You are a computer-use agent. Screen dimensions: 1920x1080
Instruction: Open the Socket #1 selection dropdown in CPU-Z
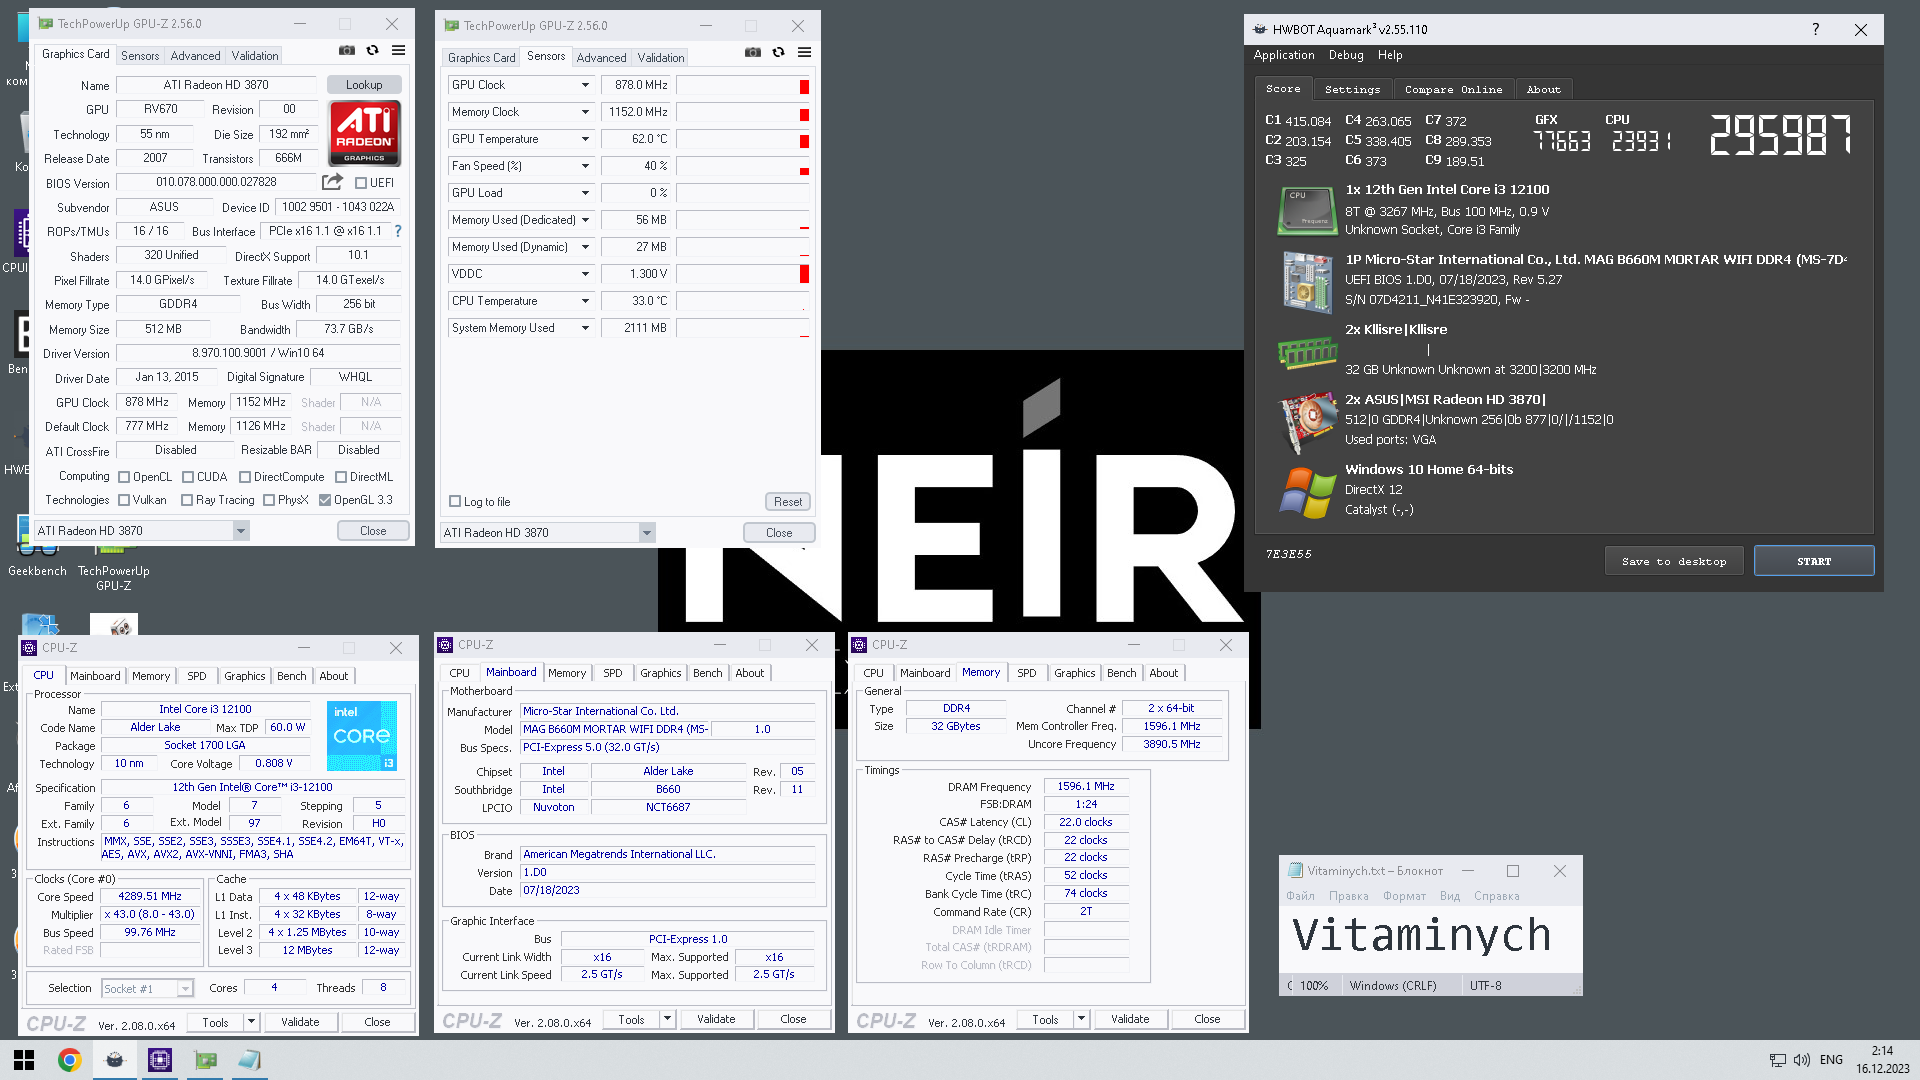(x=185, y=988)
